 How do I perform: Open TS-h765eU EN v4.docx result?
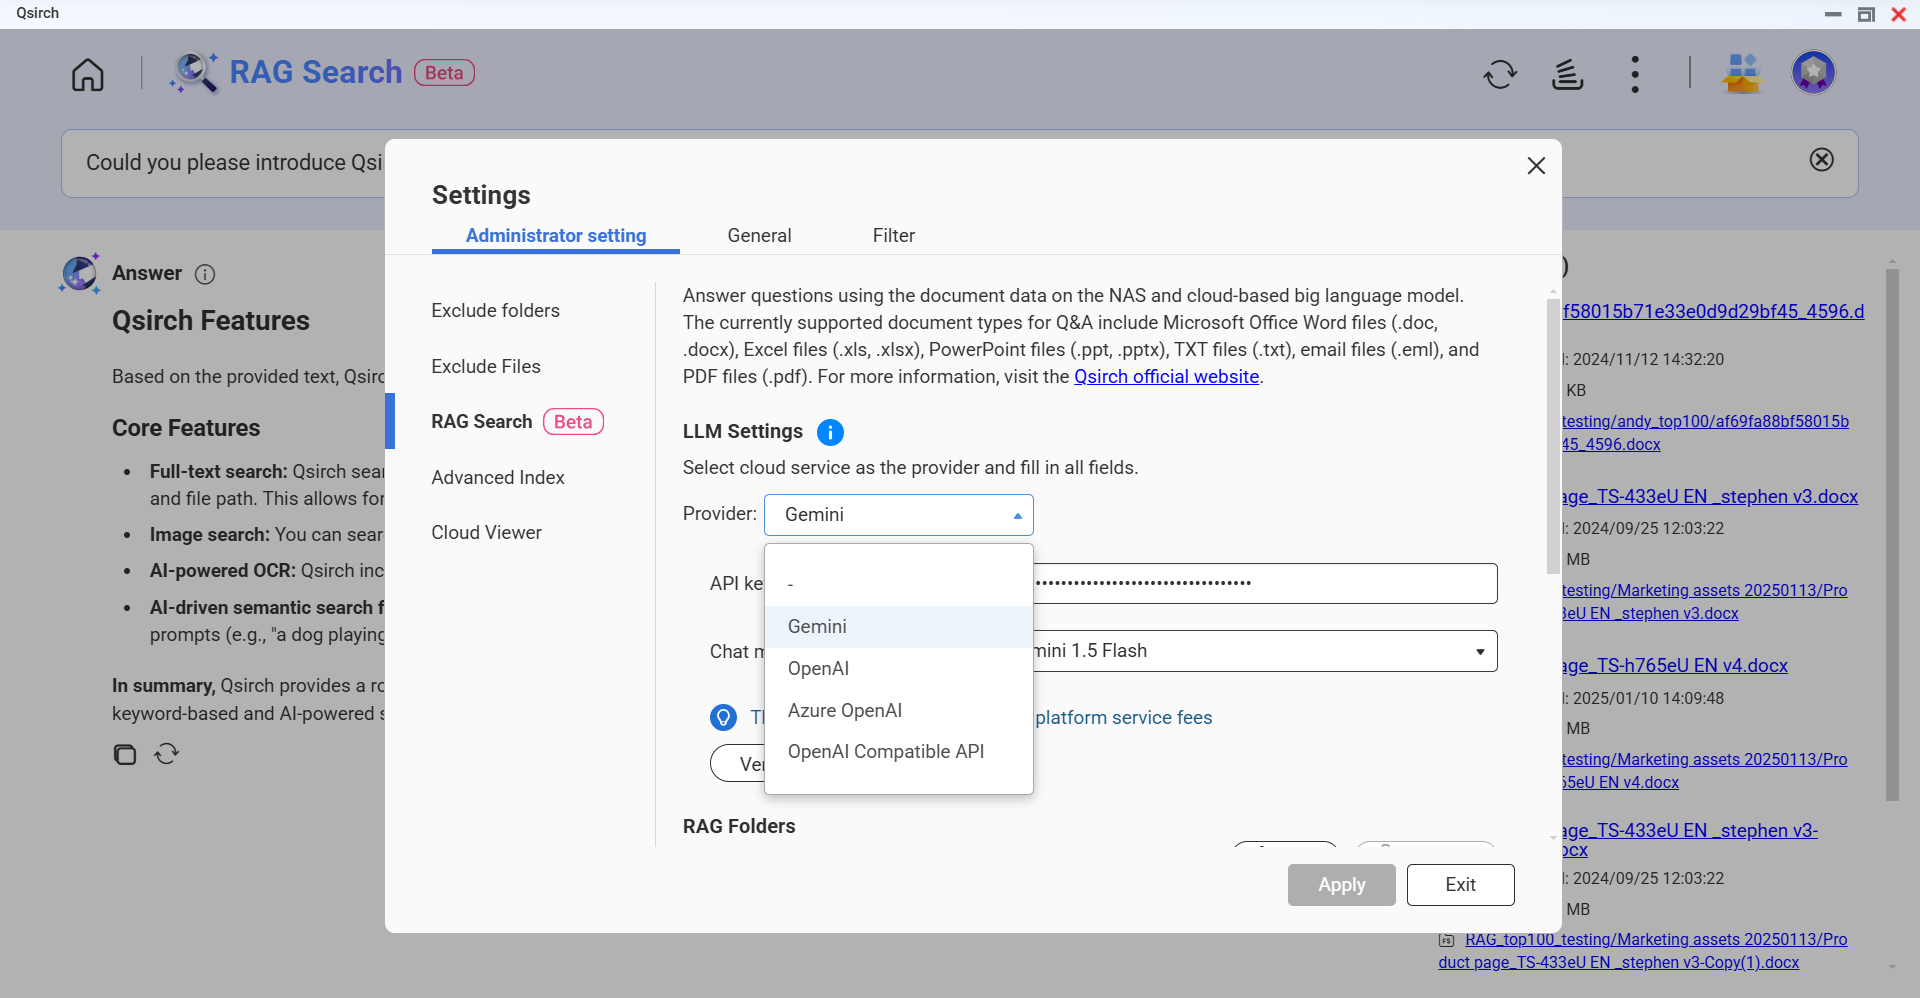pyautogui.click(x=1675, y=666)
